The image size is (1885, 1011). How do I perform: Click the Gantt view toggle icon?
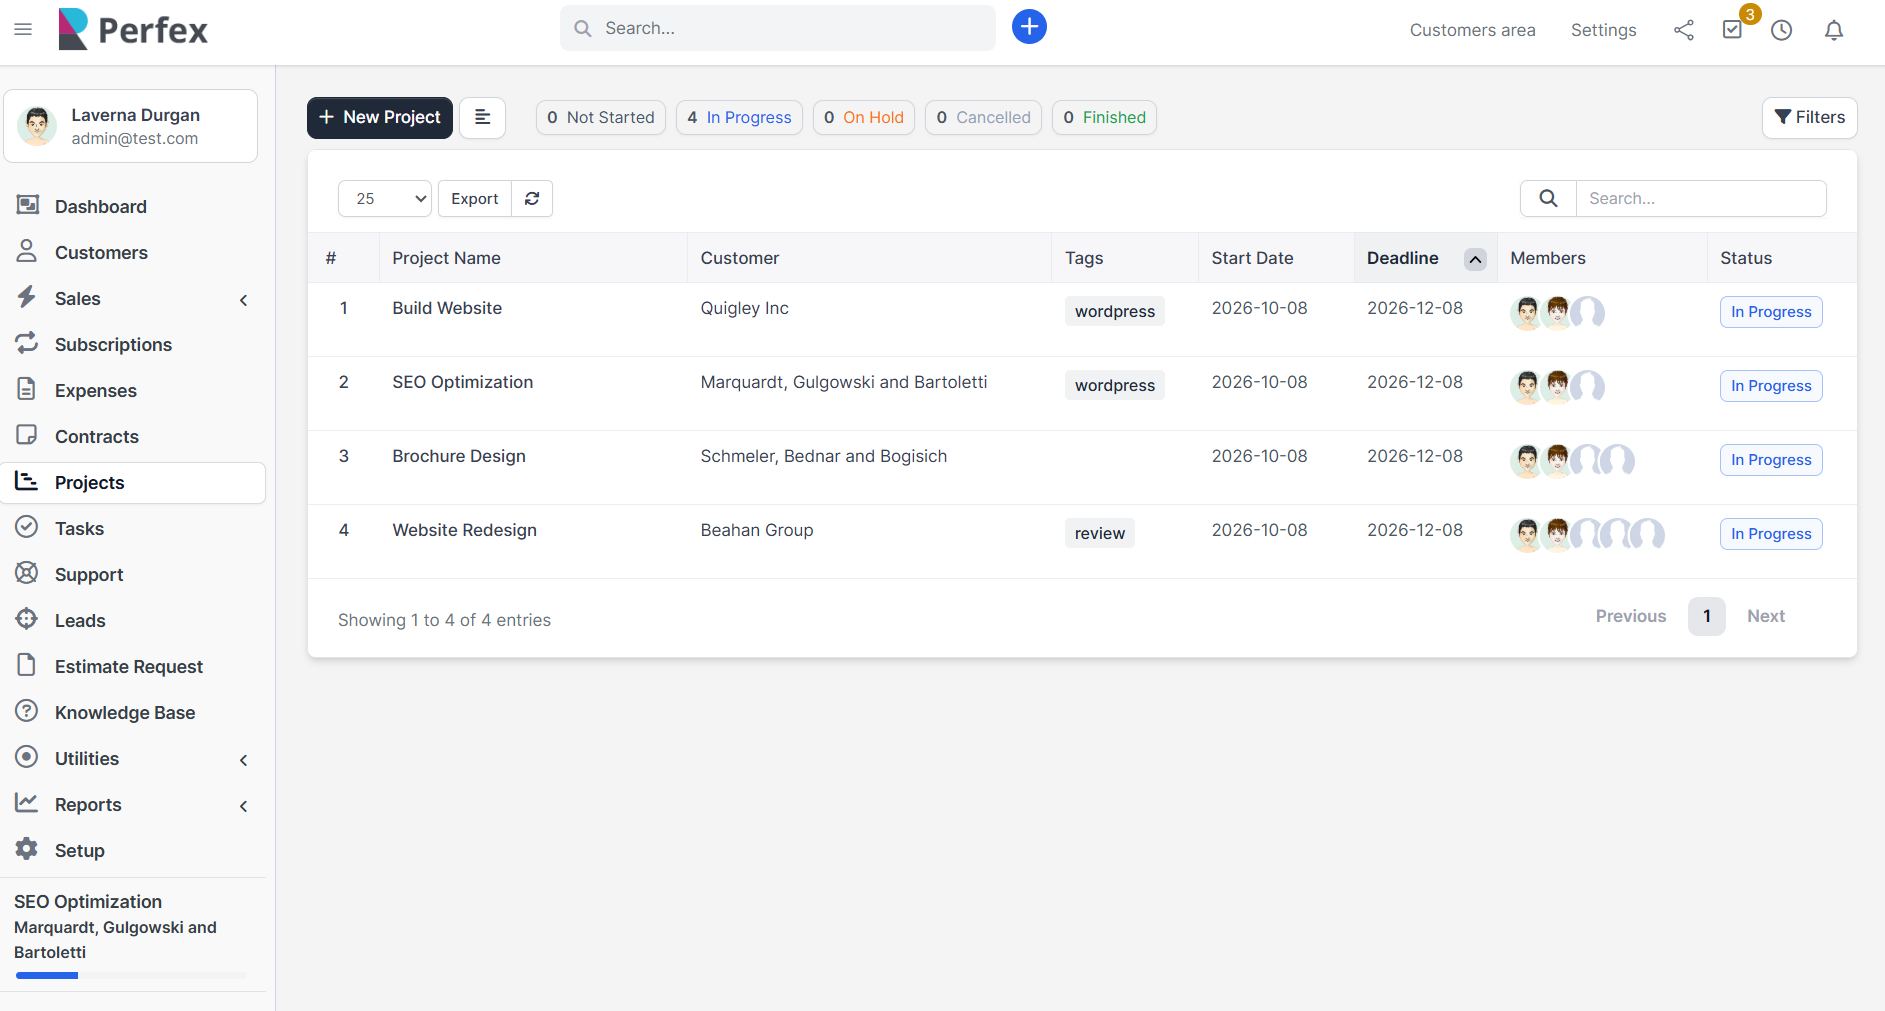click(x=482, y=117)
